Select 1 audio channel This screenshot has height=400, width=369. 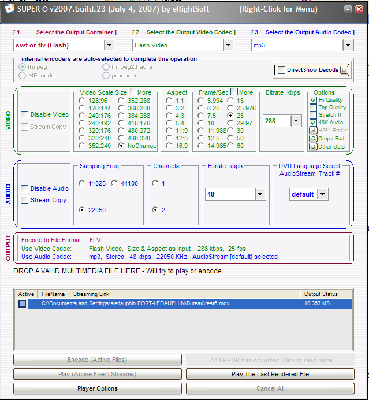click(x=155, y=183)
